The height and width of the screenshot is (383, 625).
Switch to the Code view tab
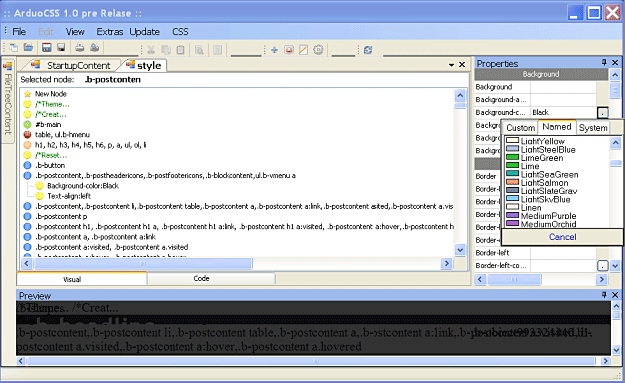coord(211,279)
